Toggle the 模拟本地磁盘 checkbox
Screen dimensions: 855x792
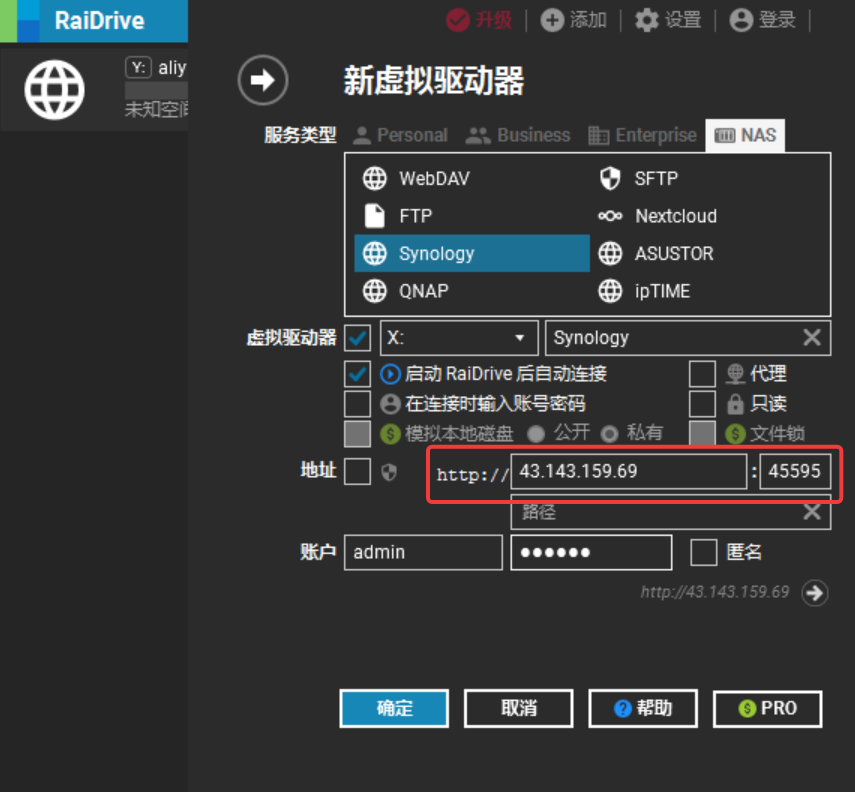coord(358,434)
